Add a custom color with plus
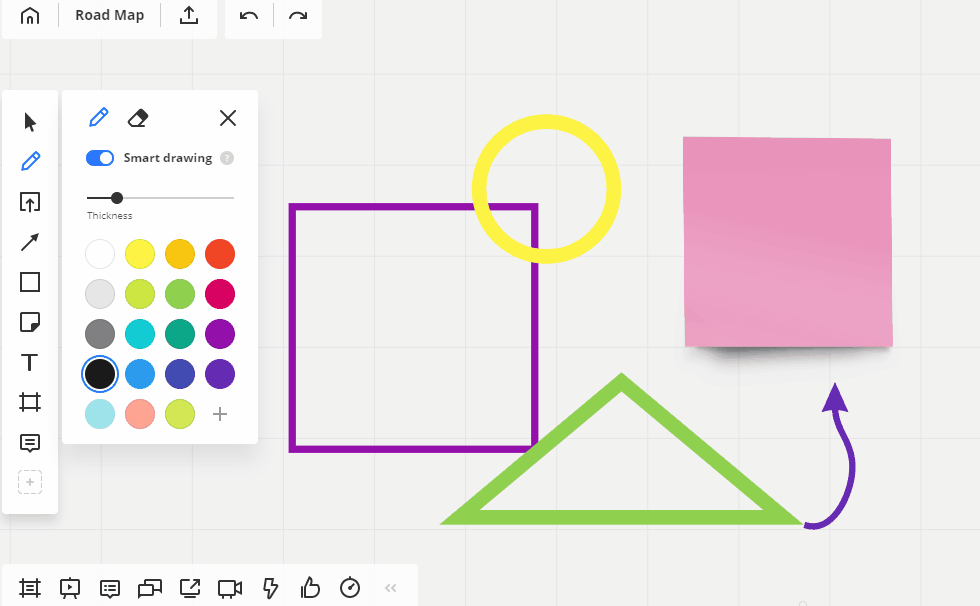Screen dimensions: 980x606 tap(220, 414)
